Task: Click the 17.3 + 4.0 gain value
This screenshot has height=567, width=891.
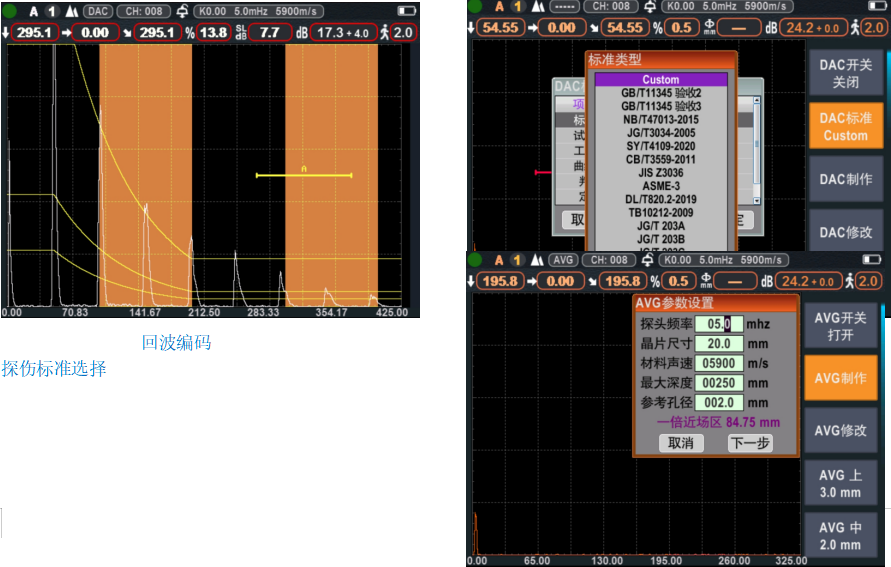Action: point(343,33)
